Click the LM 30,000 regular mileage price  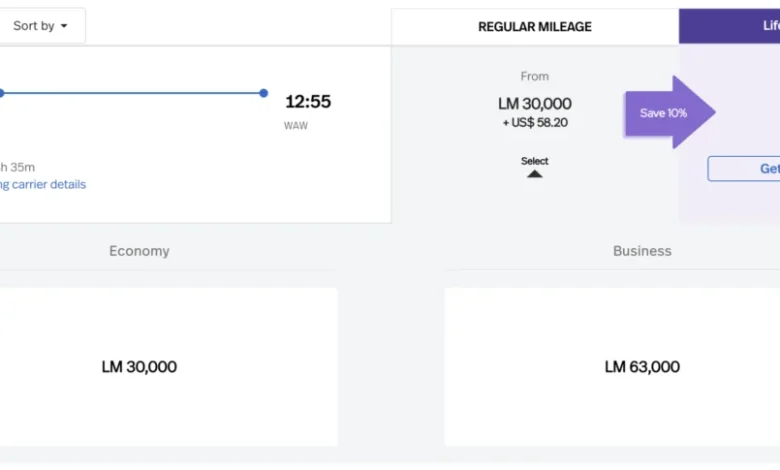point(534,103)
